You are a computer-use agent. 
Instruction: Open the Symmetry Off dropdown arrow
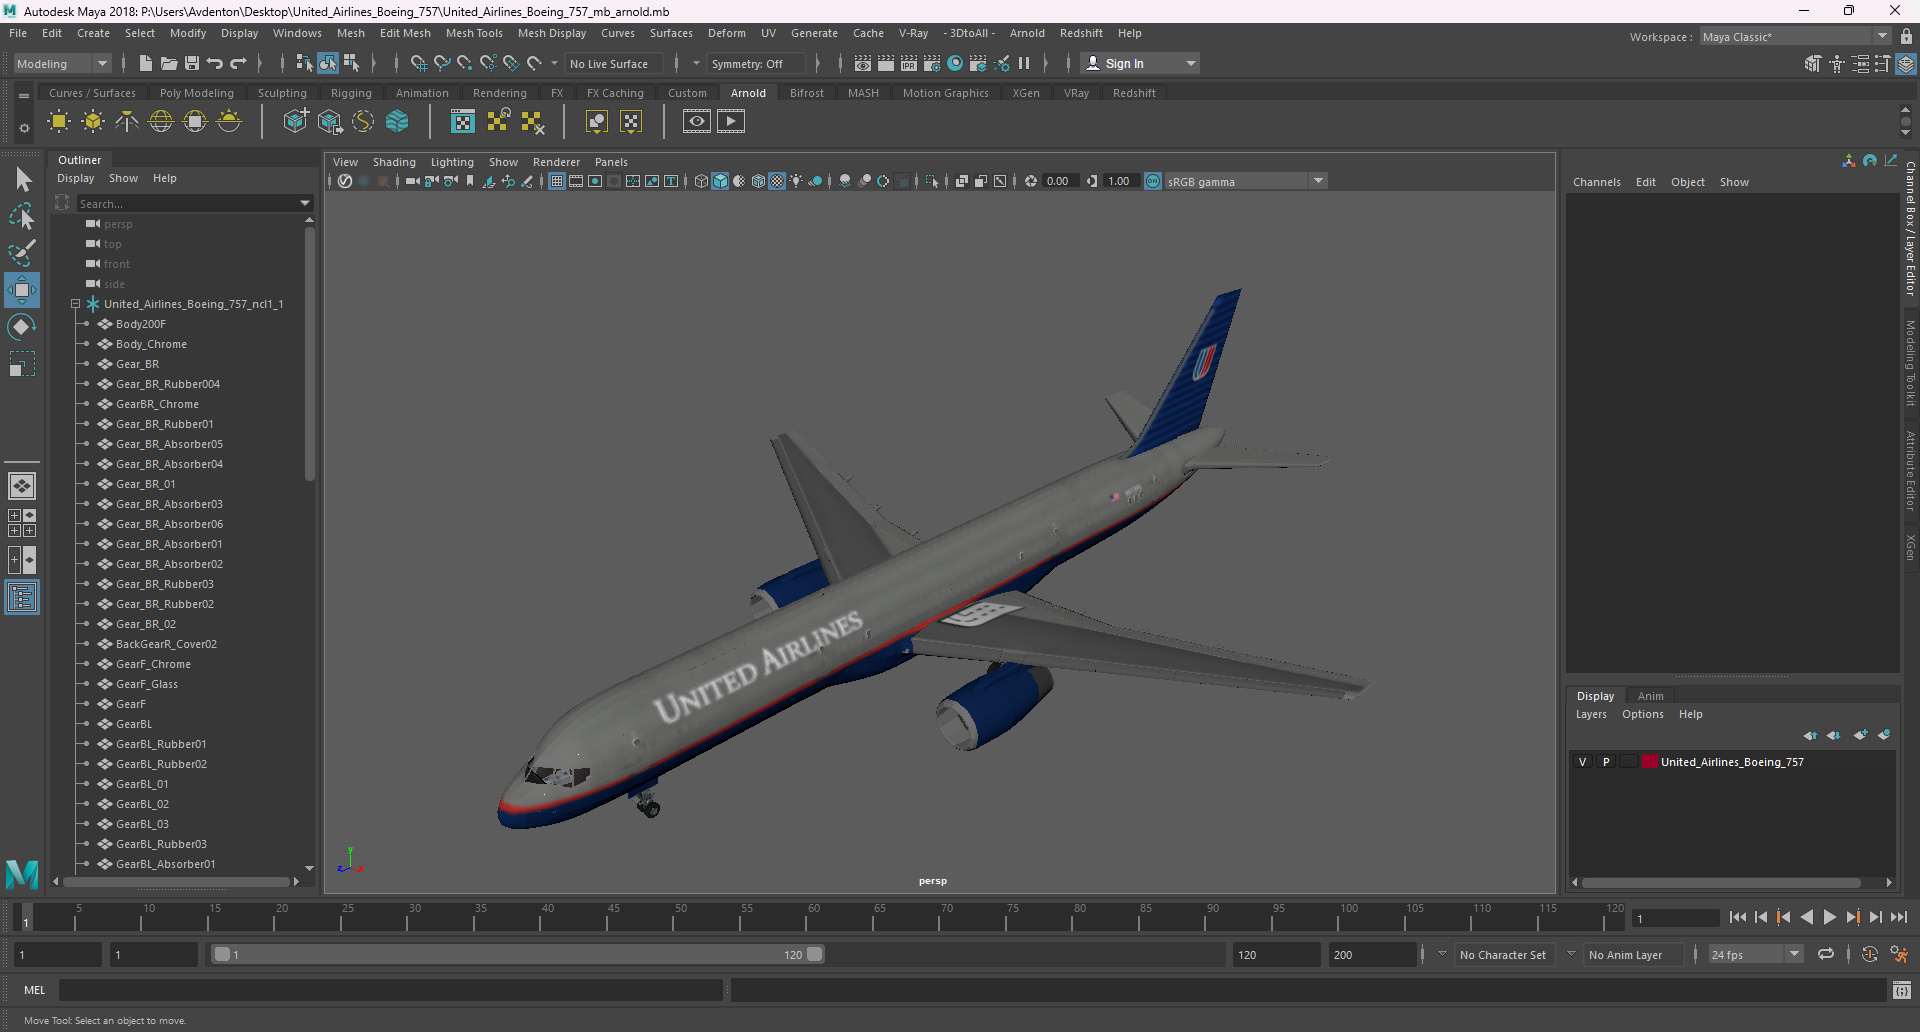pos(697,63)
